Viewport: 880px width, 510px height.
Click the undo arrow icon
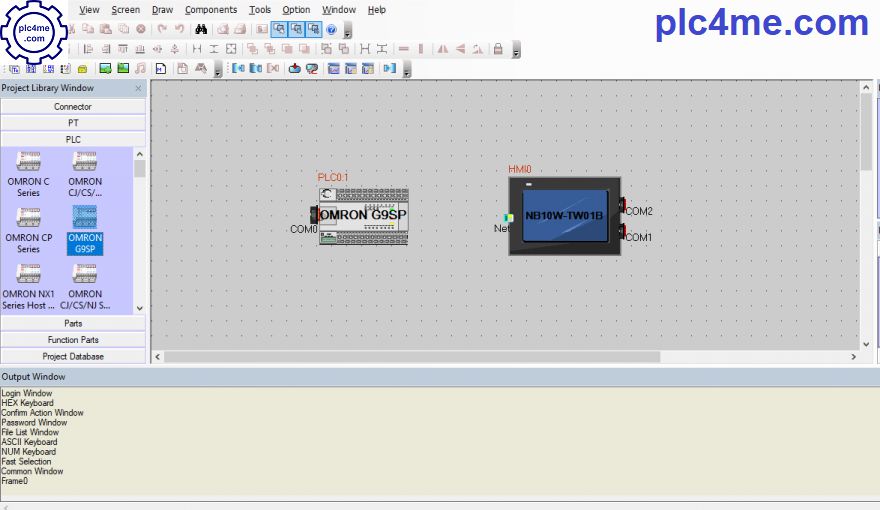[x=162, y=29]
